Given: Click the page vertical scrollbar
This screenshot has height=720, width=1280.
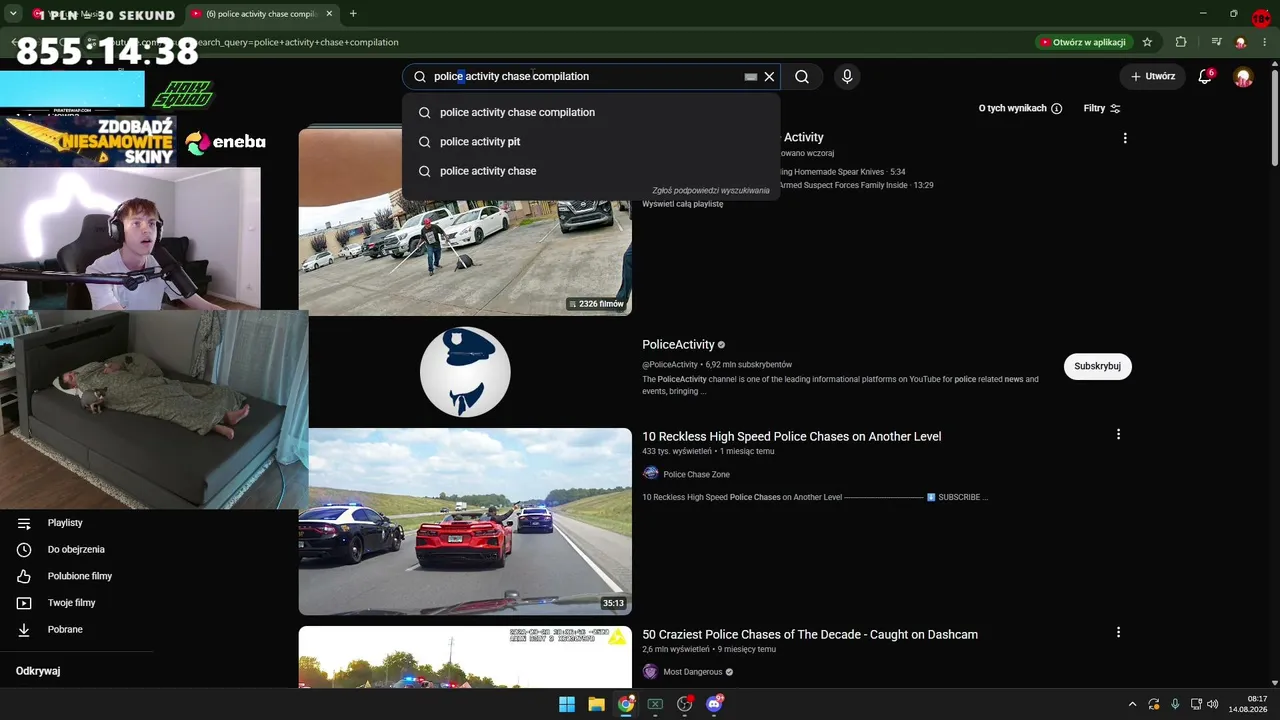Looking at the screenshot, I should 1274,118.
